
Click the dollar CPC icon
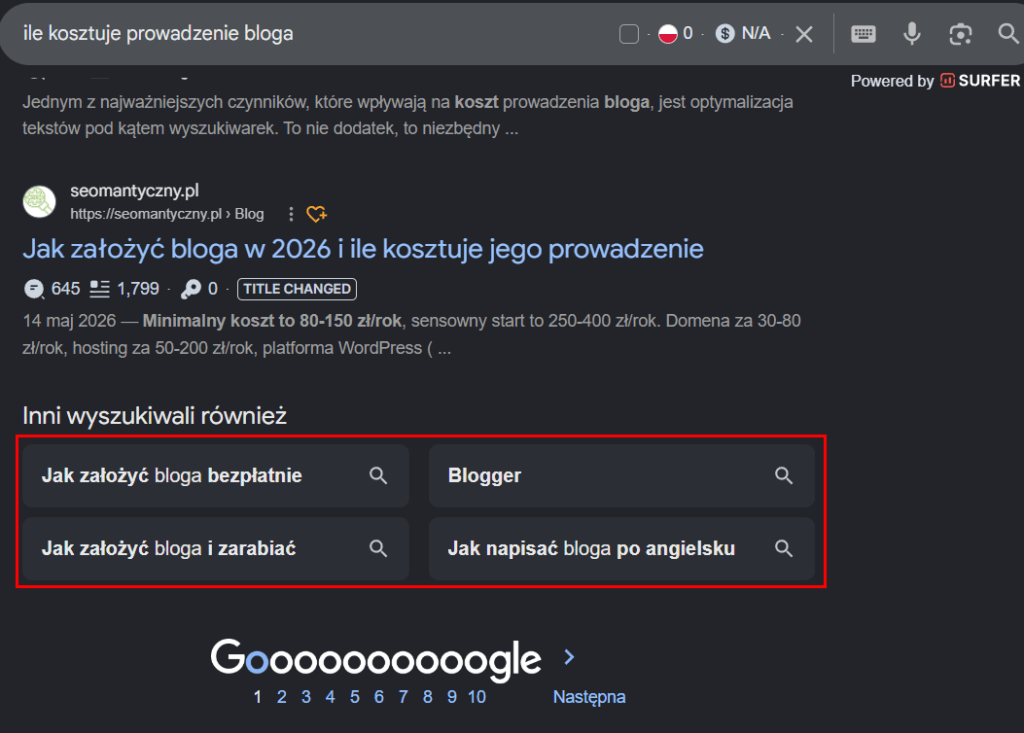coord(725,33)
